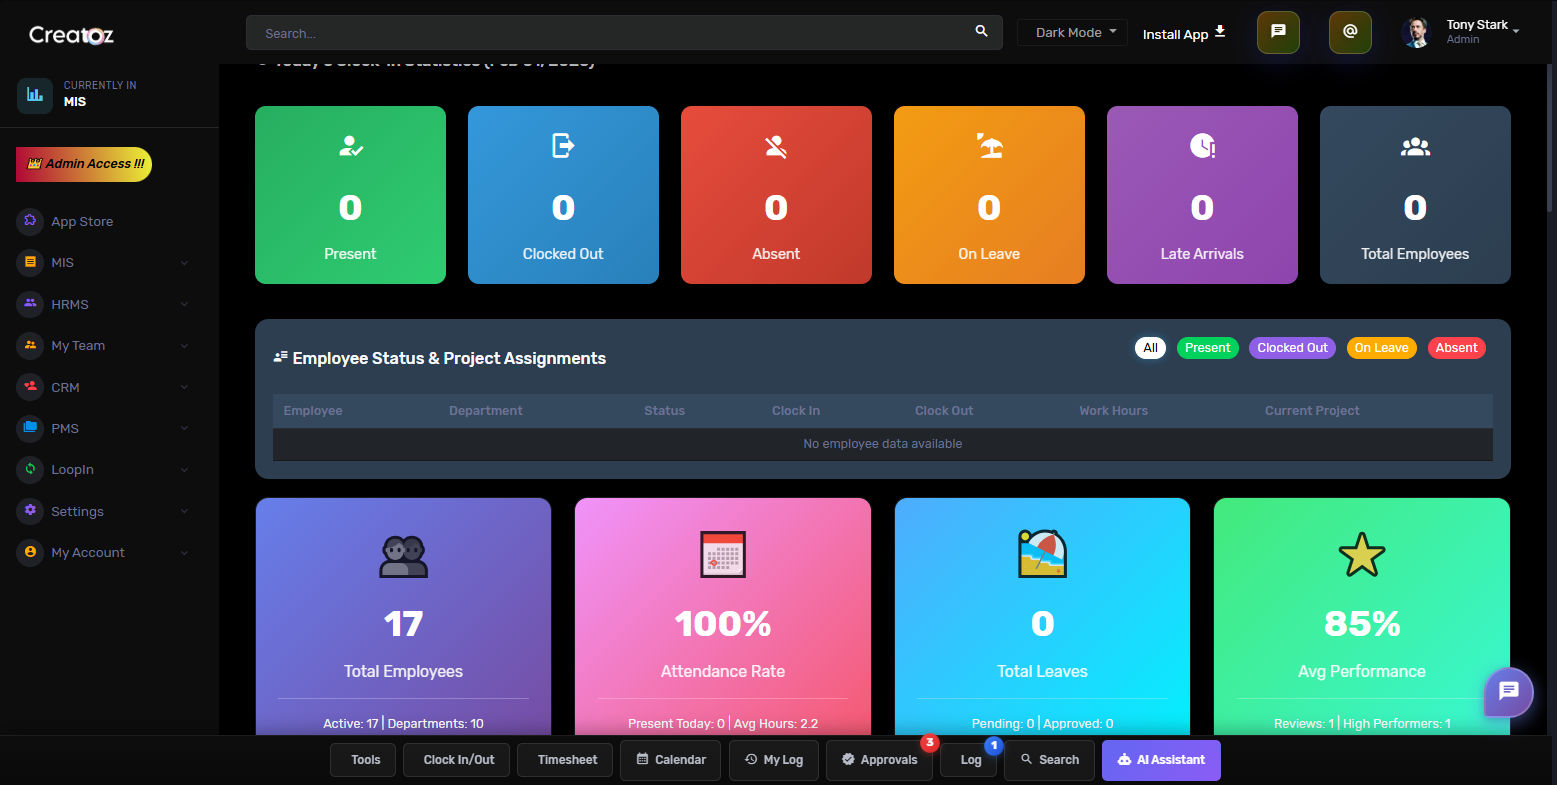Click the Install App download icon
Screen dimensions: 1557x785
tap(1220, 32)
